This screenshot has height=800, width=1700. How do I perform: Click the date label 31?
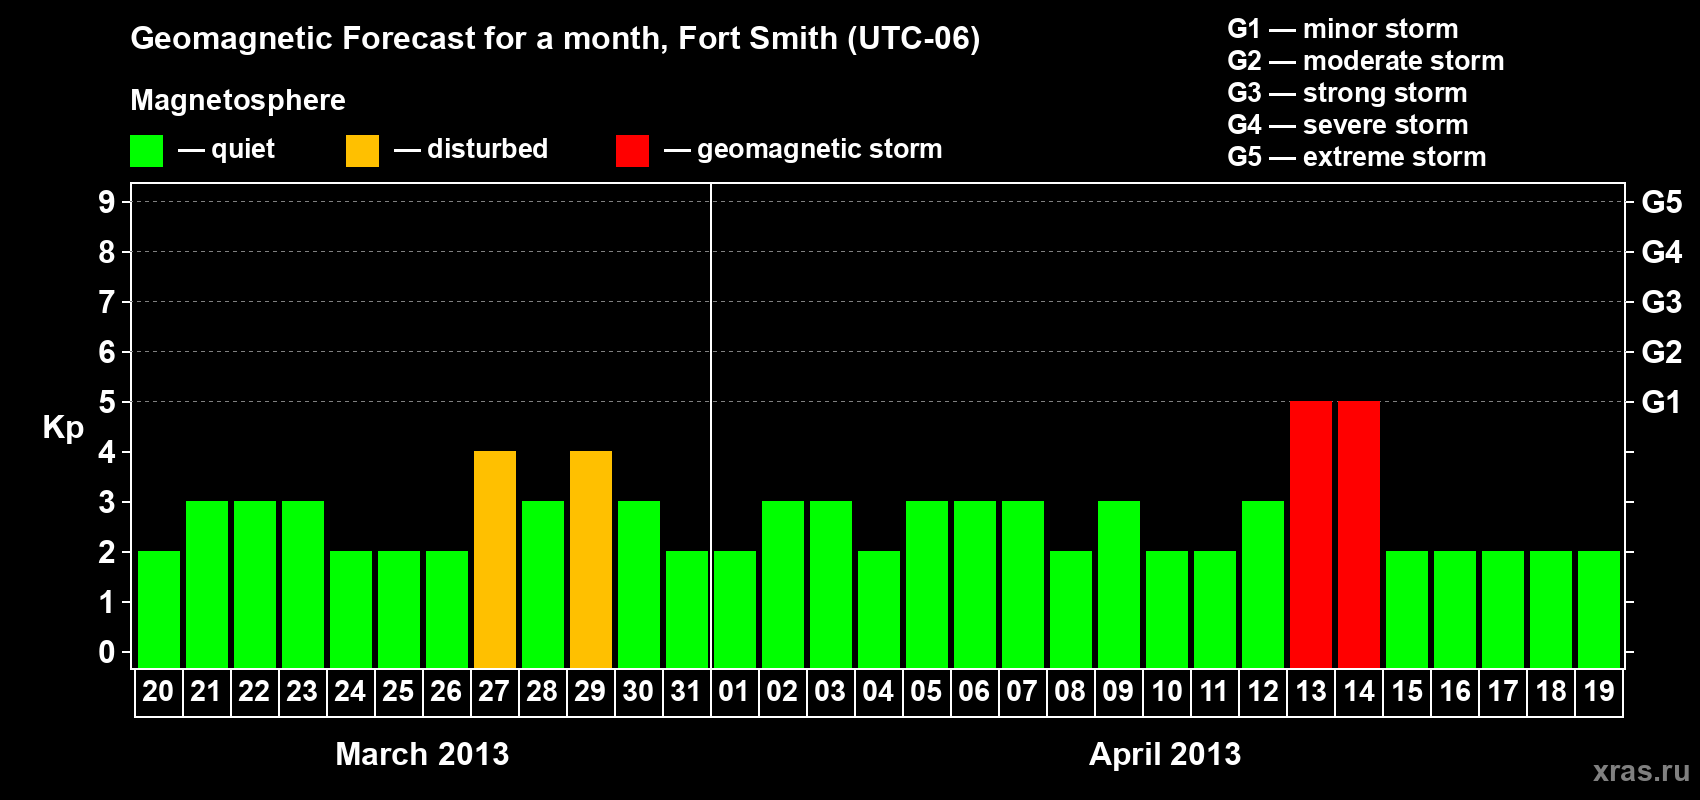coord(686,691)
